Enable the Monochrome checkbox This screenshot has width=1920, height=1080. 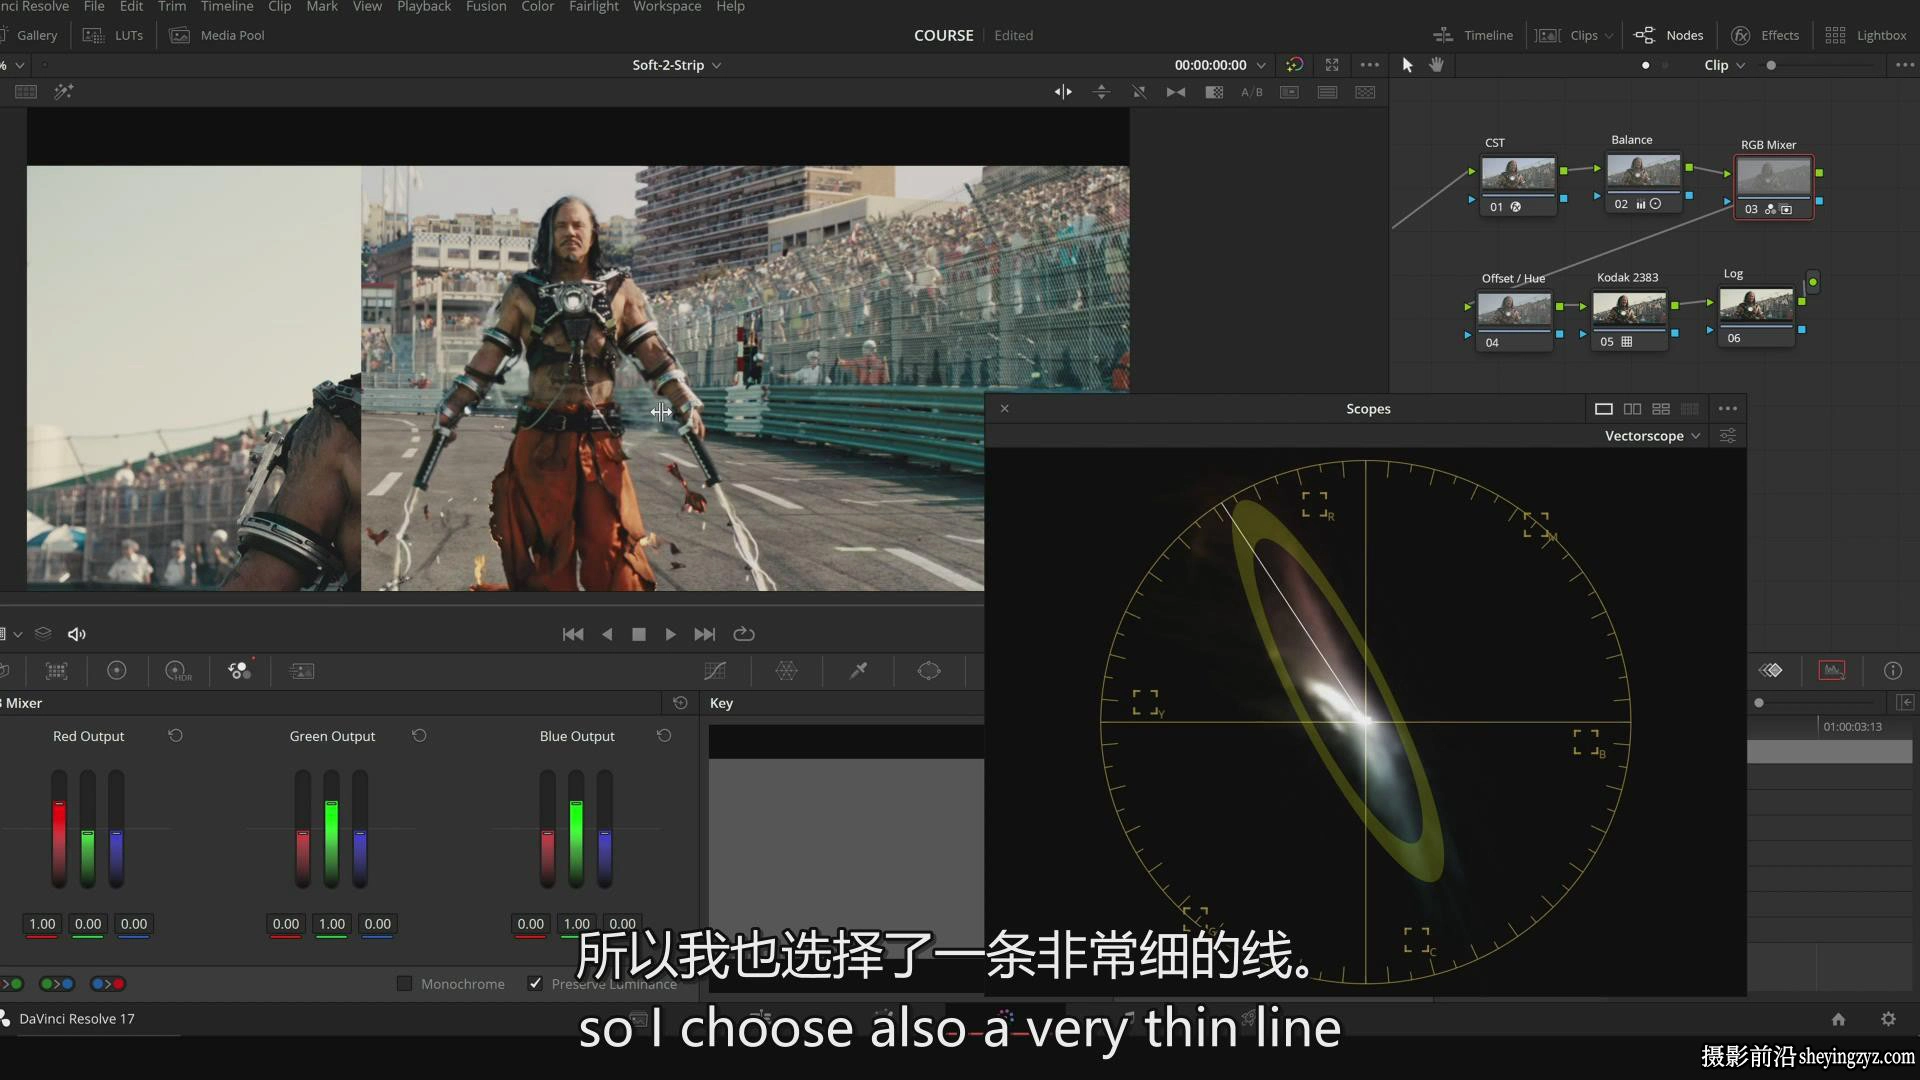pyautogui.click(x=404, y=984)
